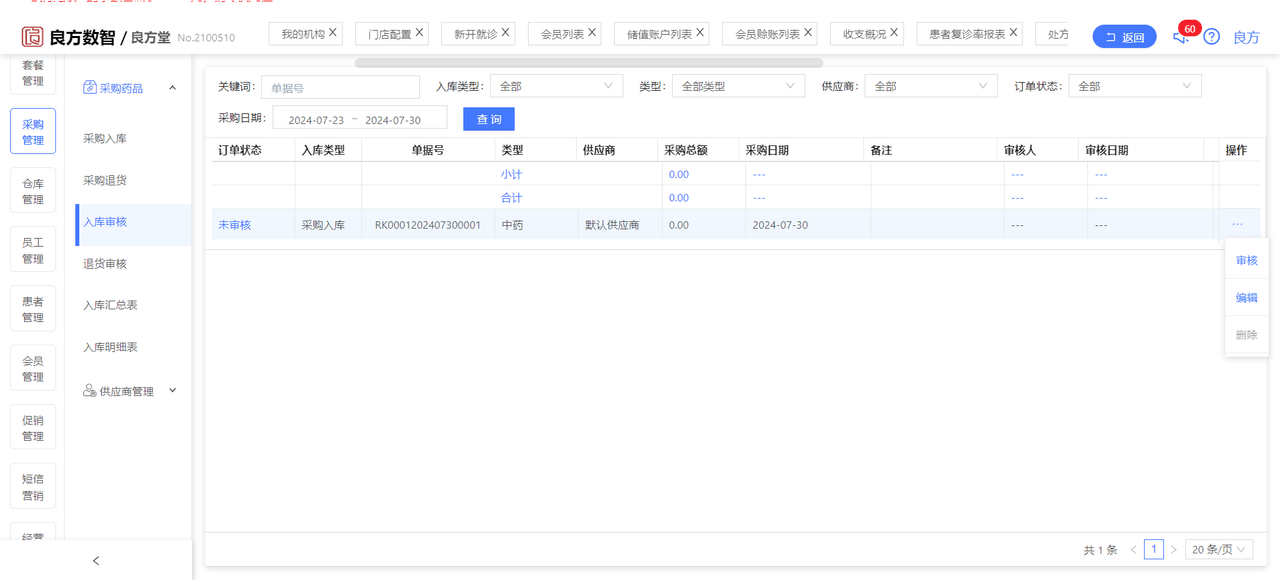Go to next page arrow
1280x580 pixels.
pos(1174,550)
